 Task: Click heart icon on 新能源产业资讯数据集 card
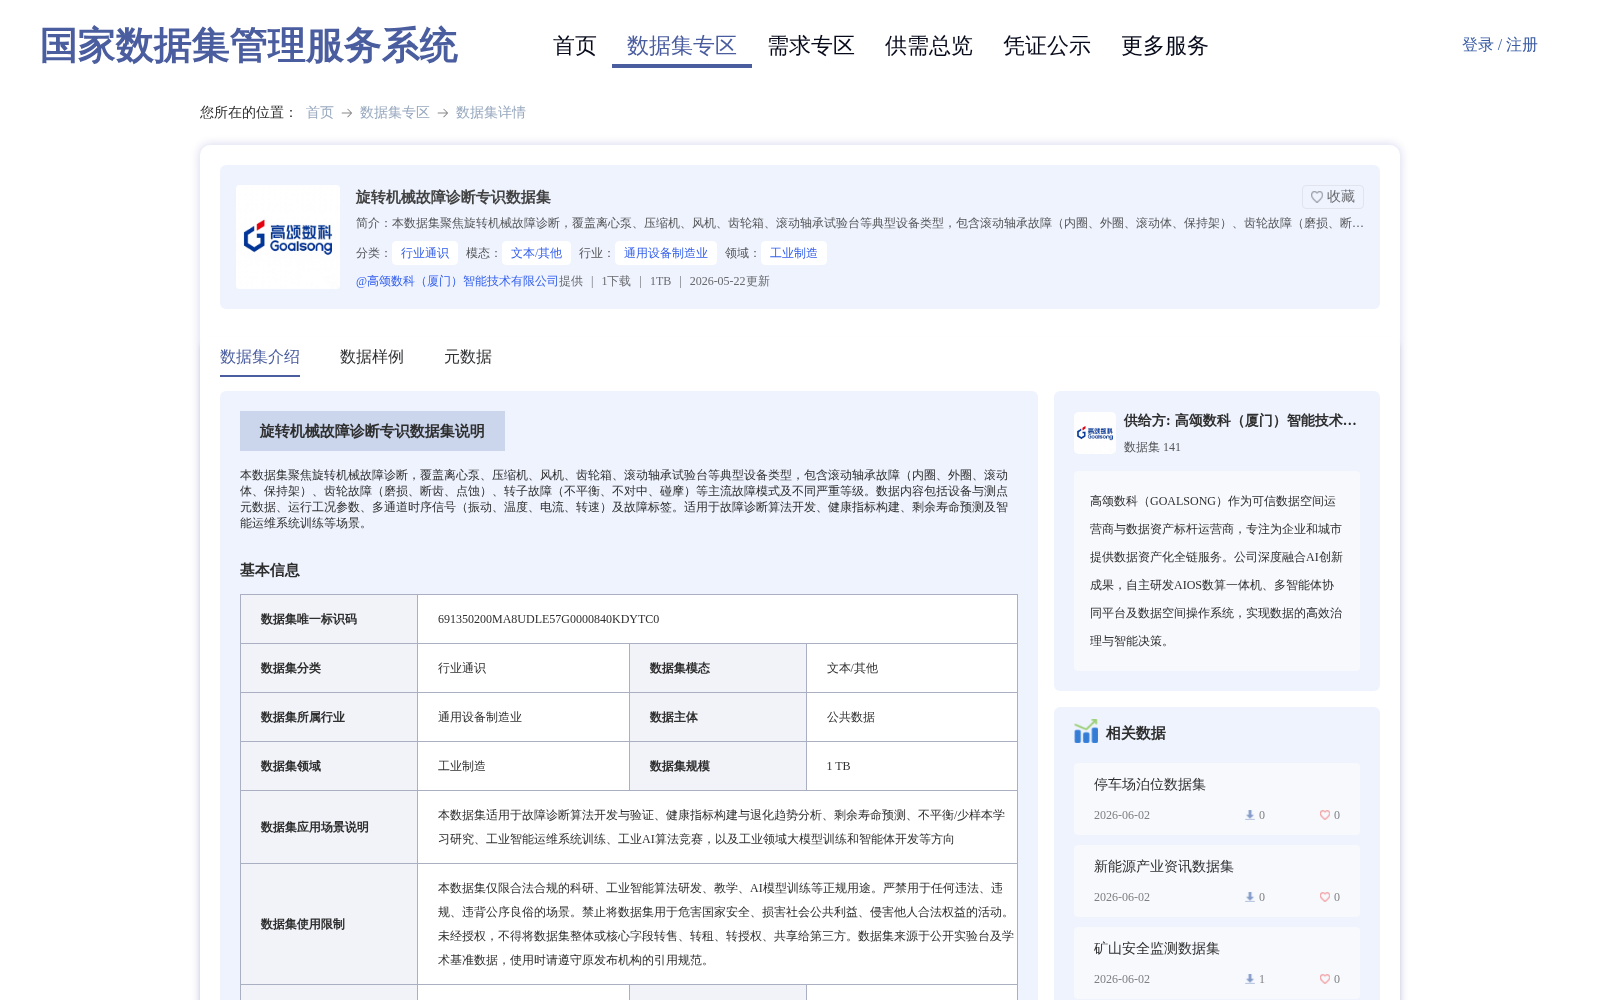pyautogui.click(x=1325, y=897)
